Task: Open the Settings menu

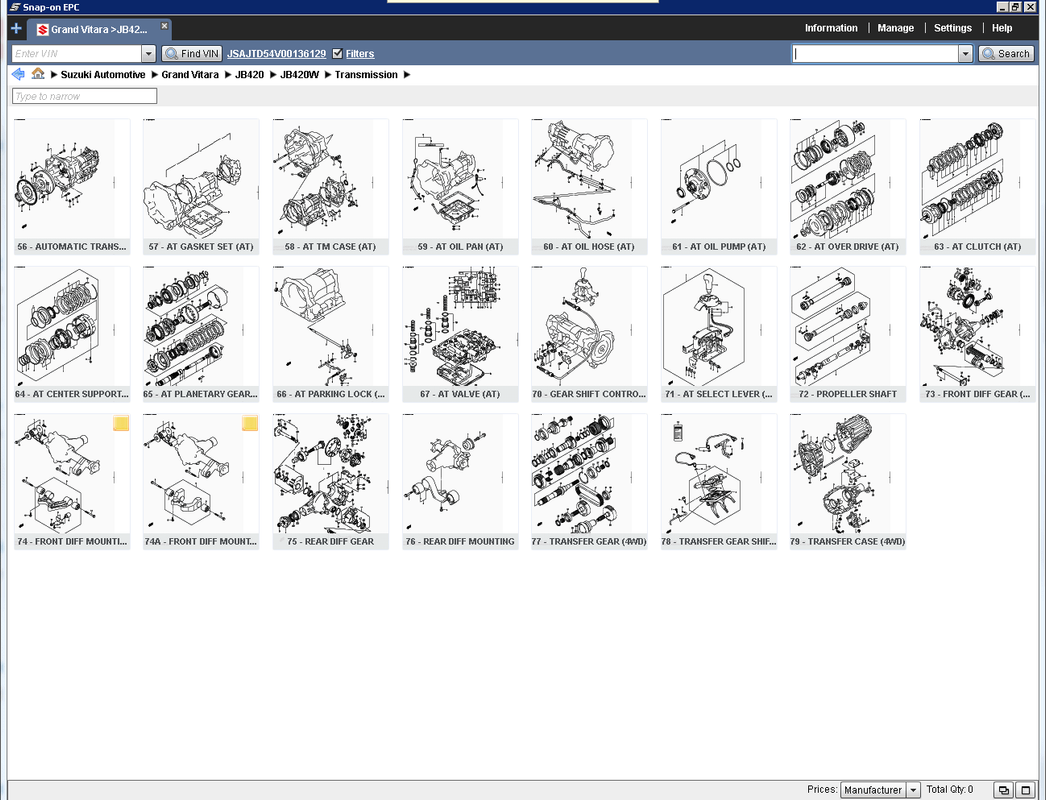Action: click(953, 28)
